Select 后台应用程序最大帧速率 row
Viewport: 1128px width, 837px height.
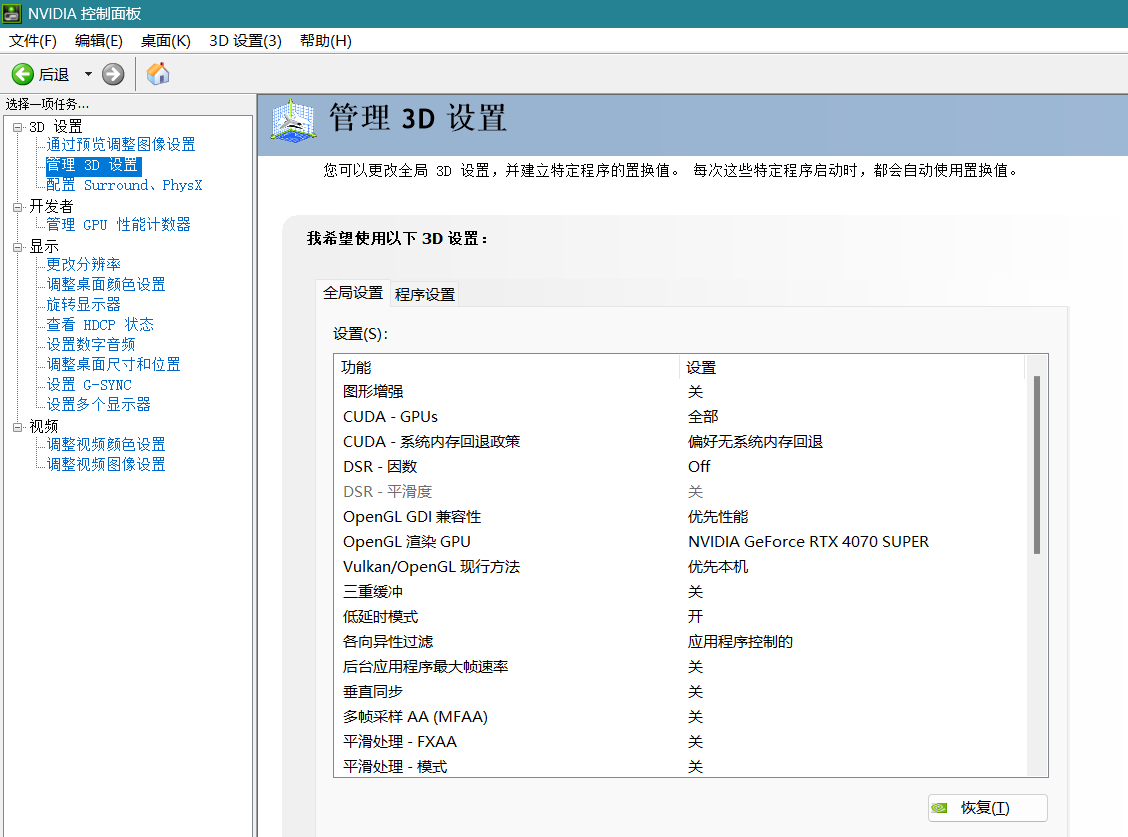click(680, 667)
